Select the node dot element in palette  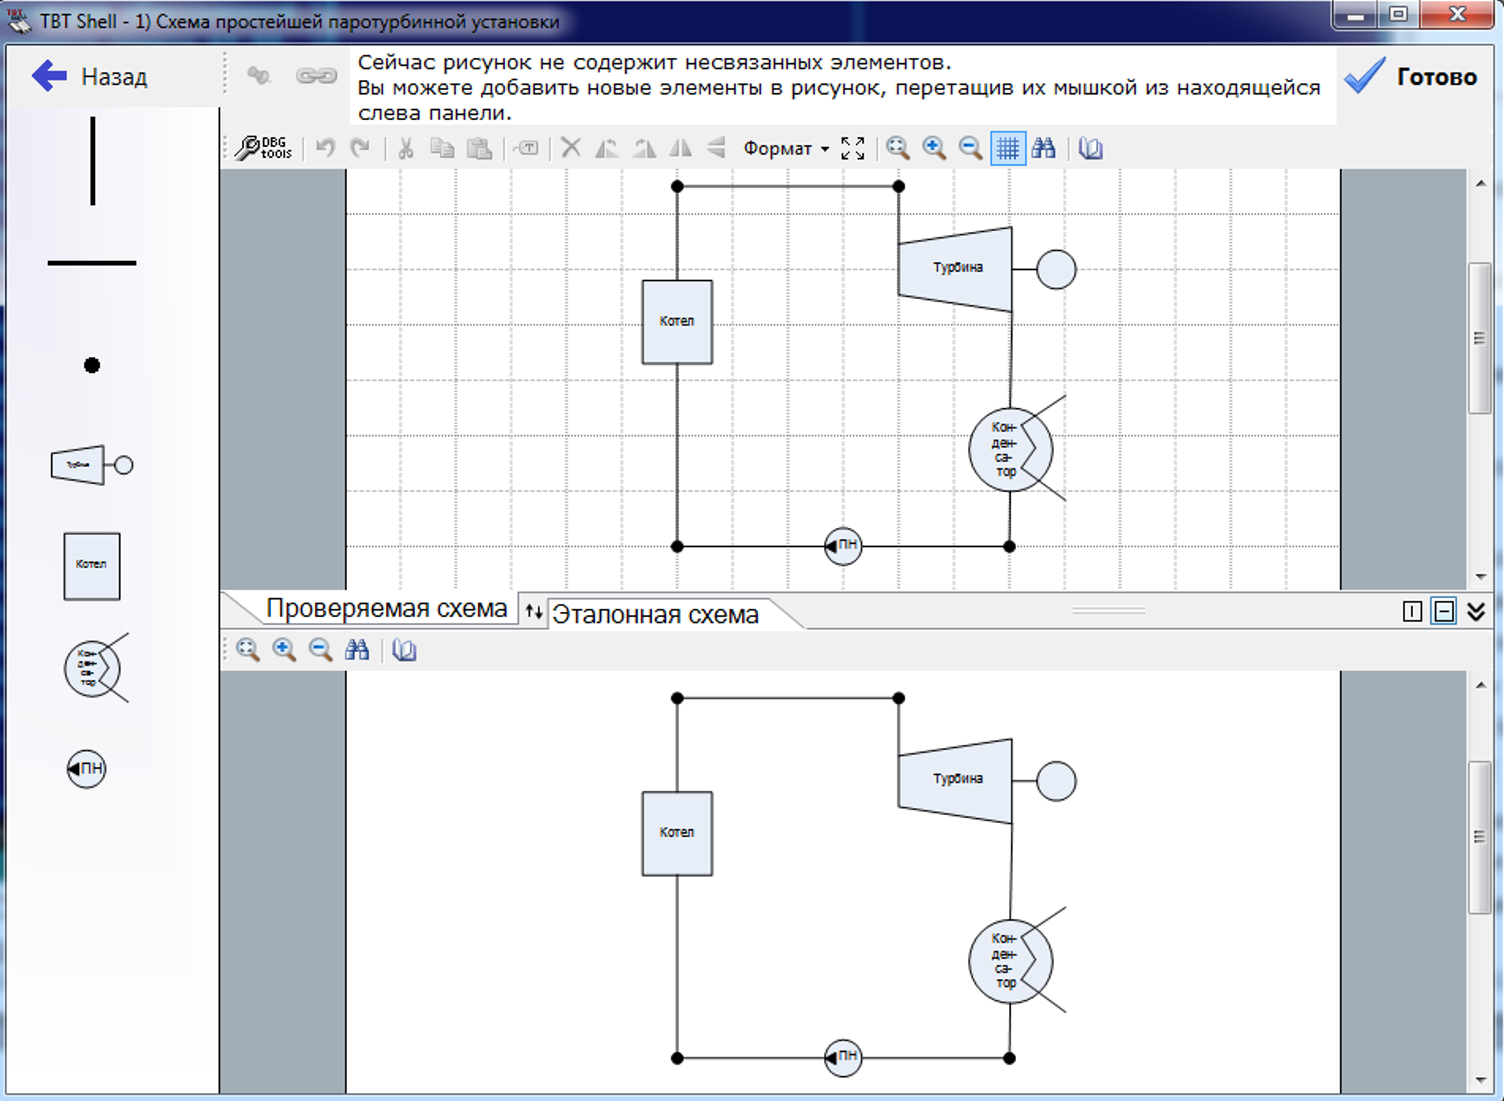pyautogui.click(x=92, y=365)
